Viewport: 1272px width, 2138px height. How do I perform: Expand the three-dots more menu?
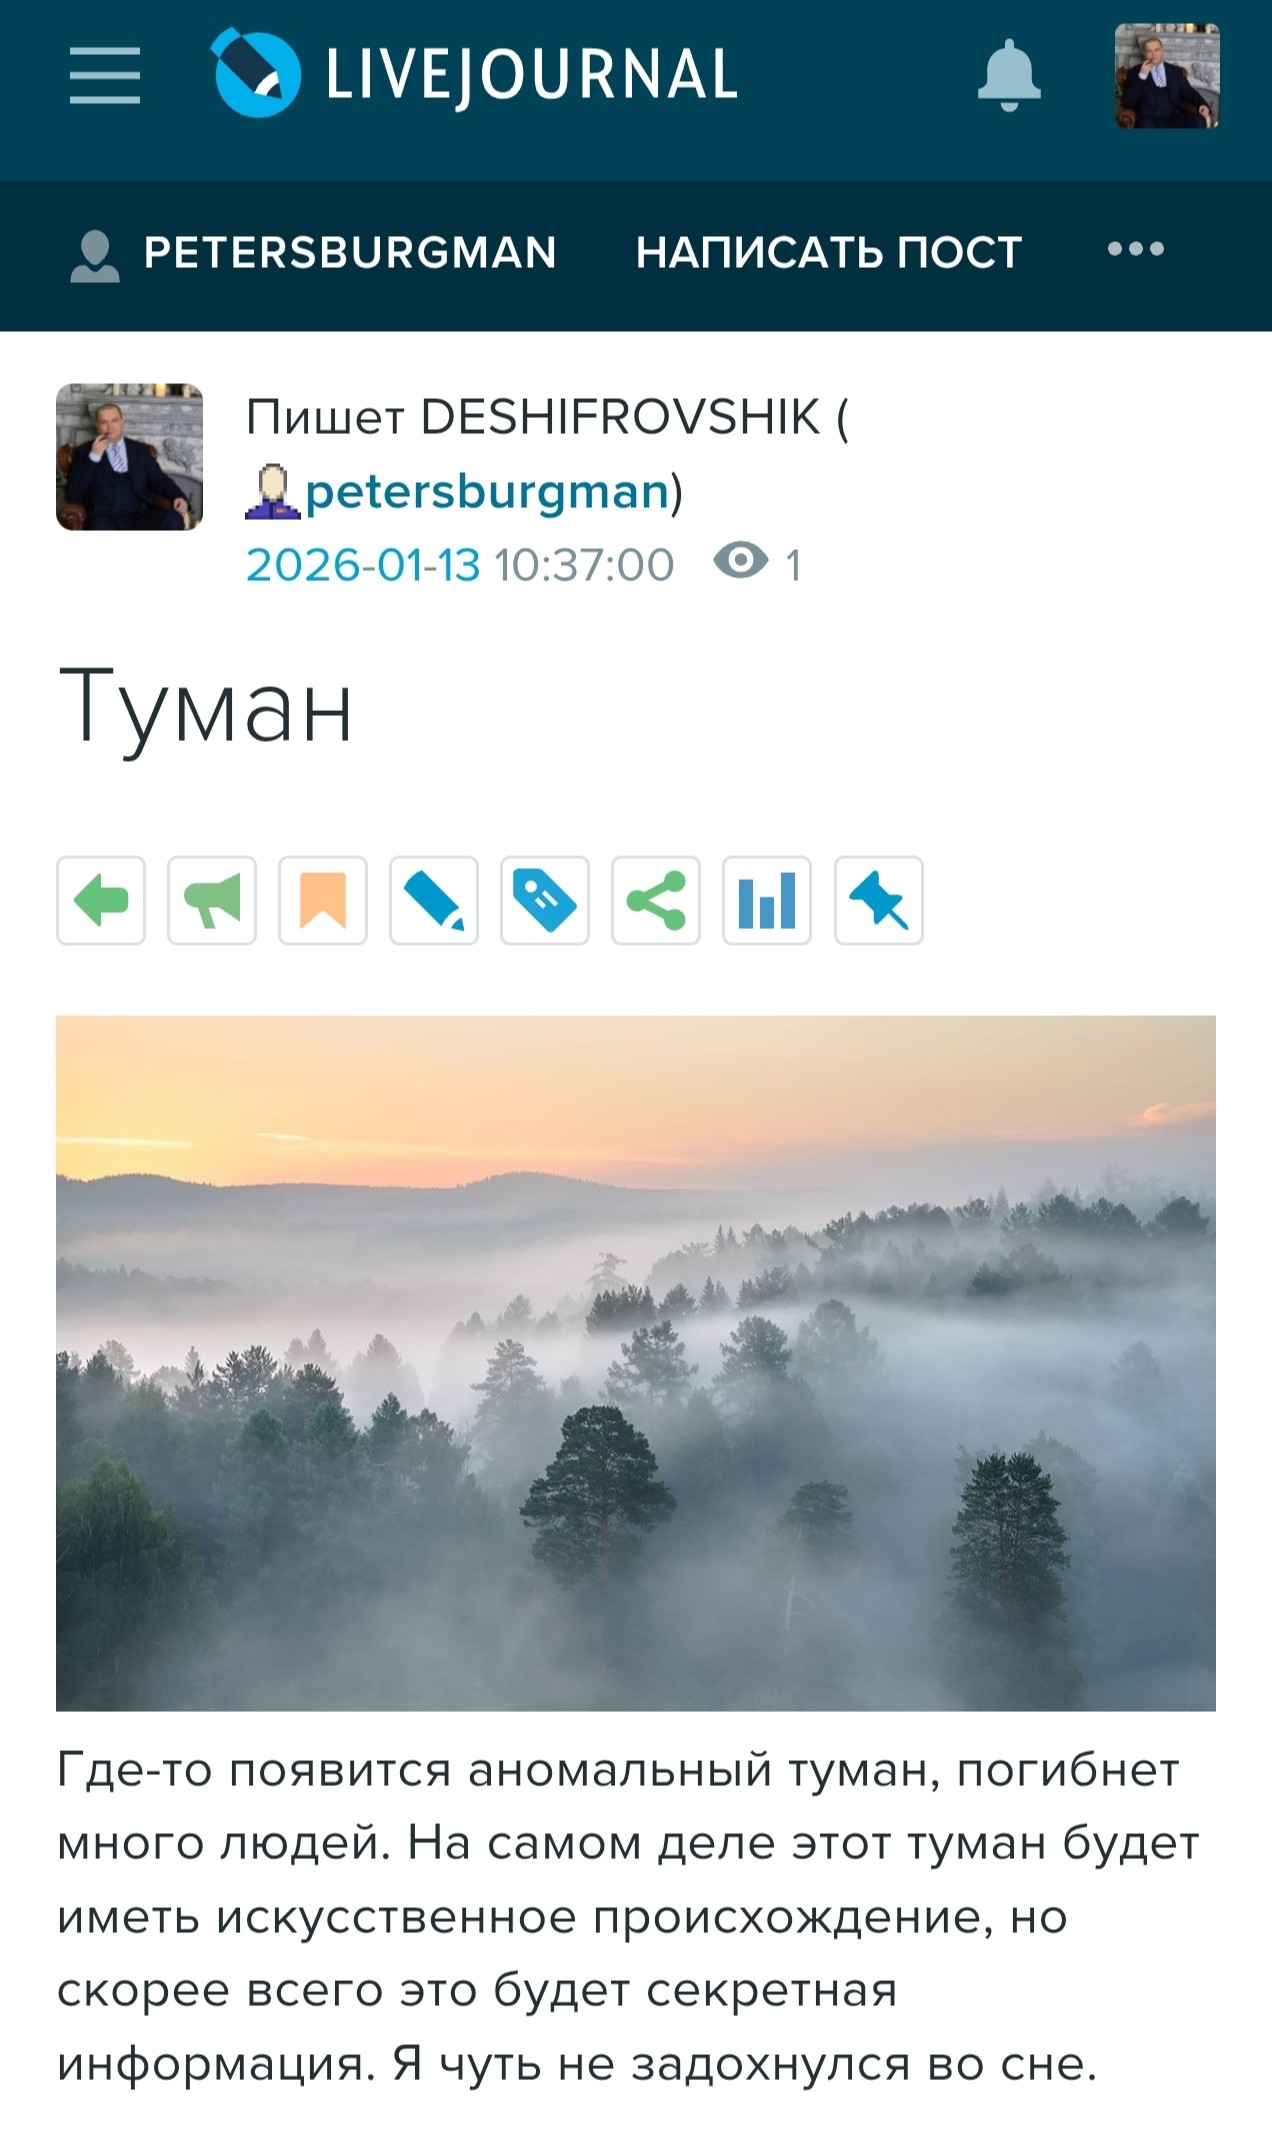(1136, 249)
